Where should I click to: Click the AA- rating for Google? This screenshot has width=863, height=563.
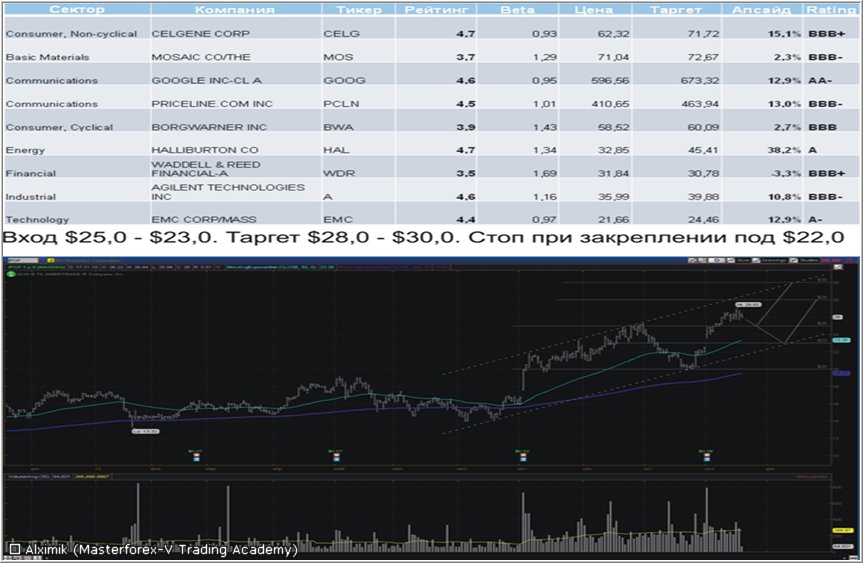point(820,80)
